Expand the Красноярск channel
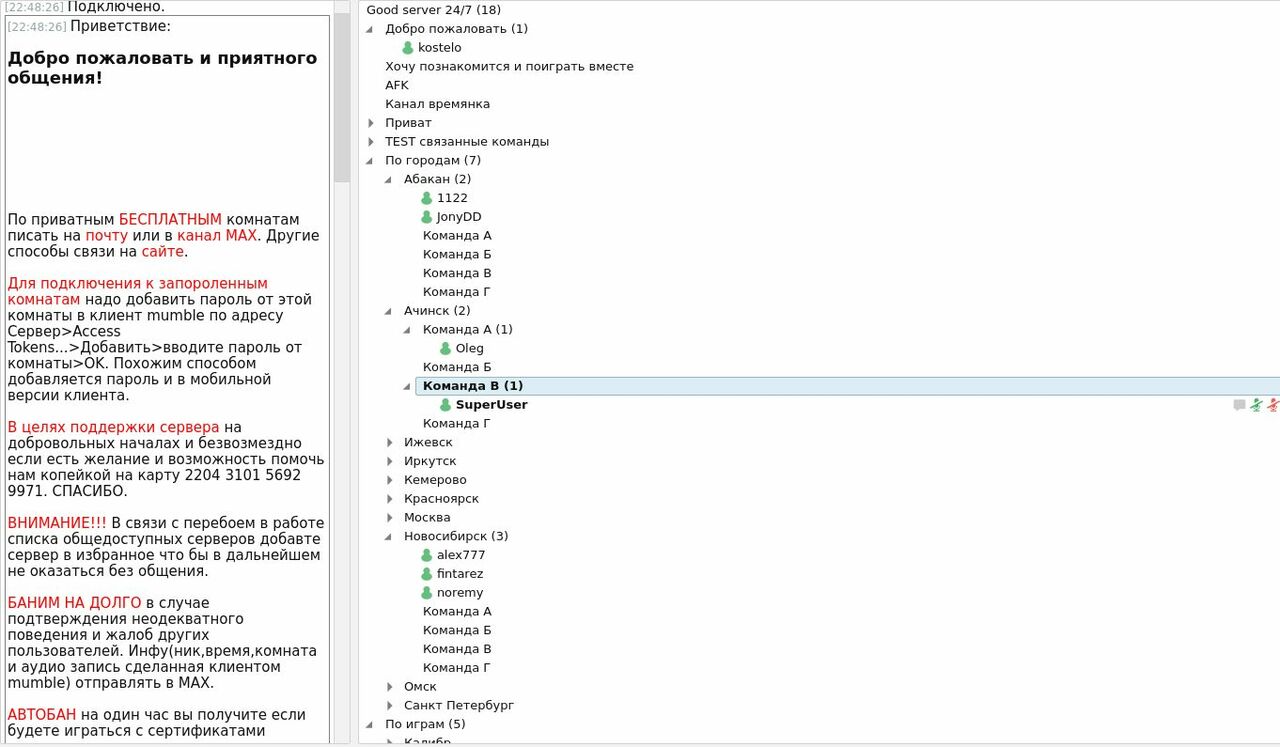 390,499
